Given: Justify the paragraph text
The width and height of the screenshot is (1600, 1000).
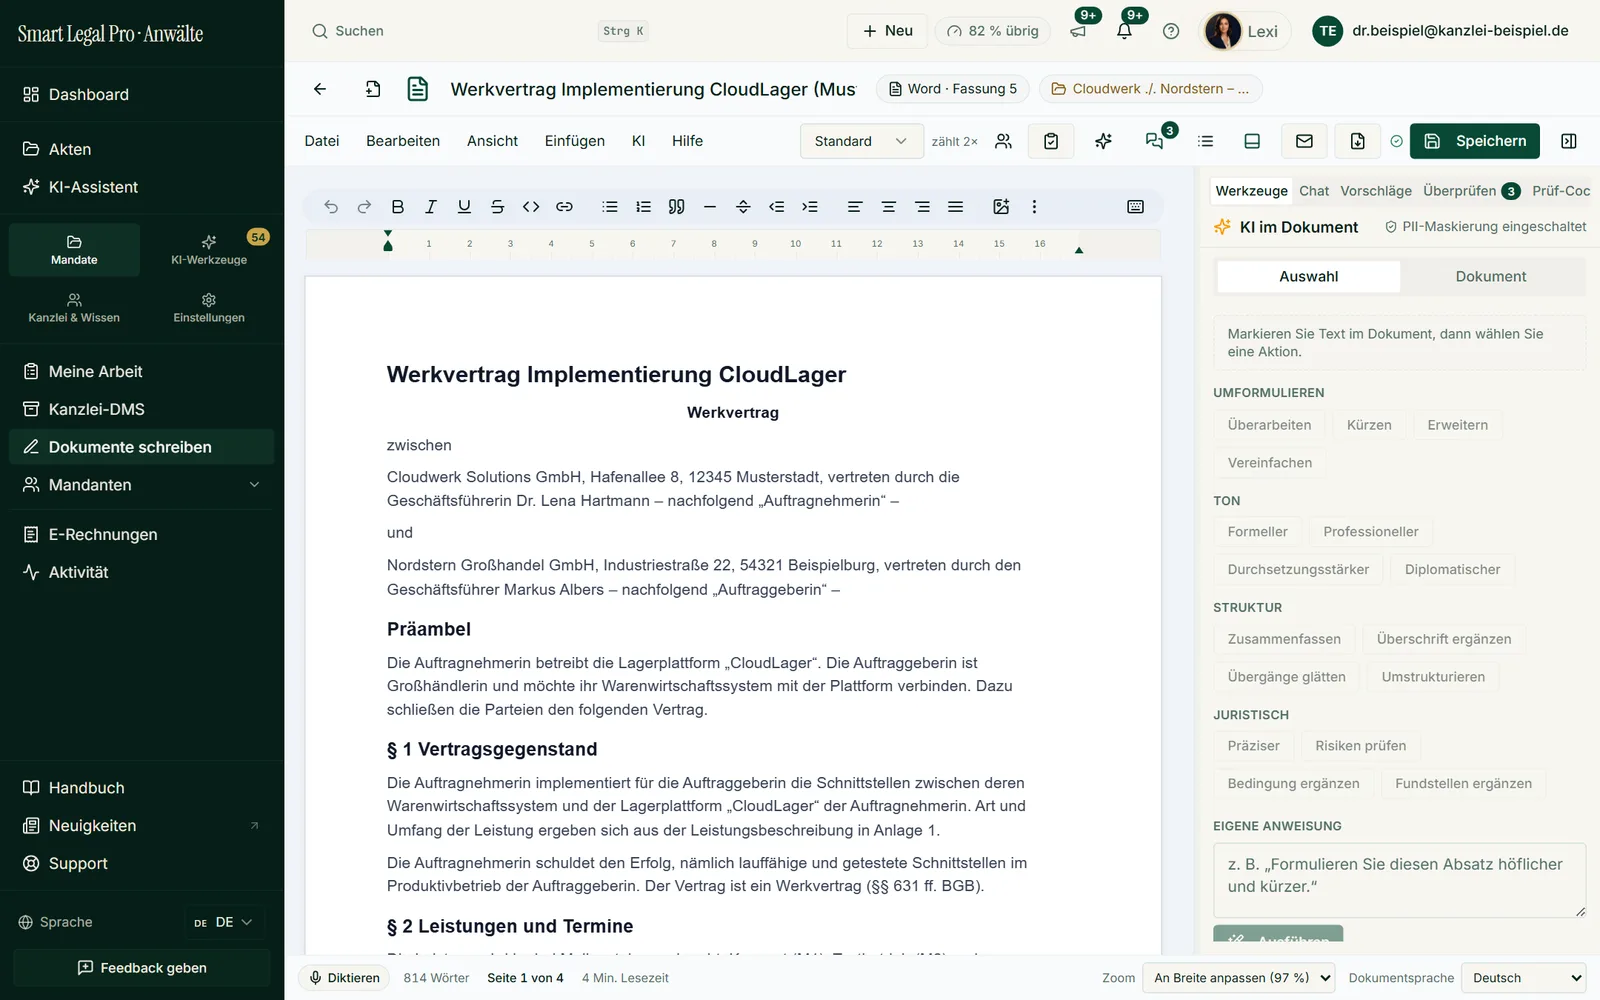Looking at the screenshot, I should 955,207.
